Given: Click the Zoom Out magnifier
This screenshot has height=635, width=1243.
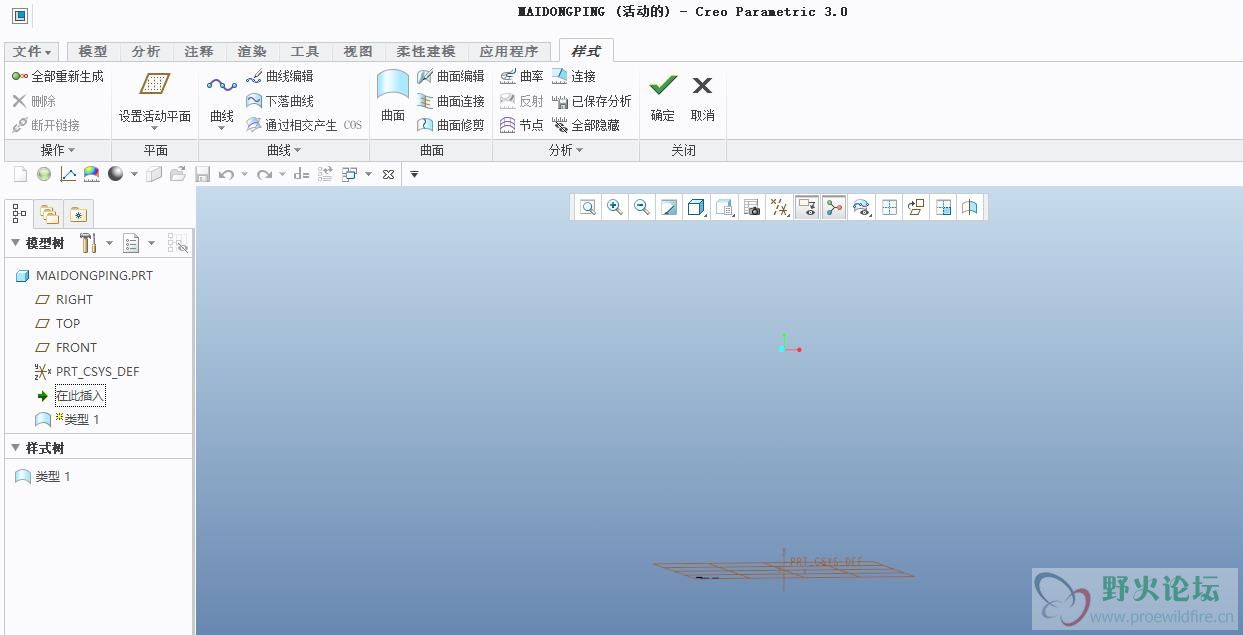Looking at the screenshot, I should coord(642,207).
